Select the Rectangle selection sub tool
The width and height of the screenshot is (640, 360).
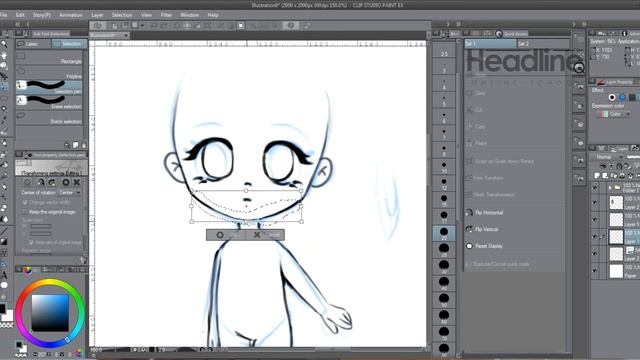pos(49,58)
